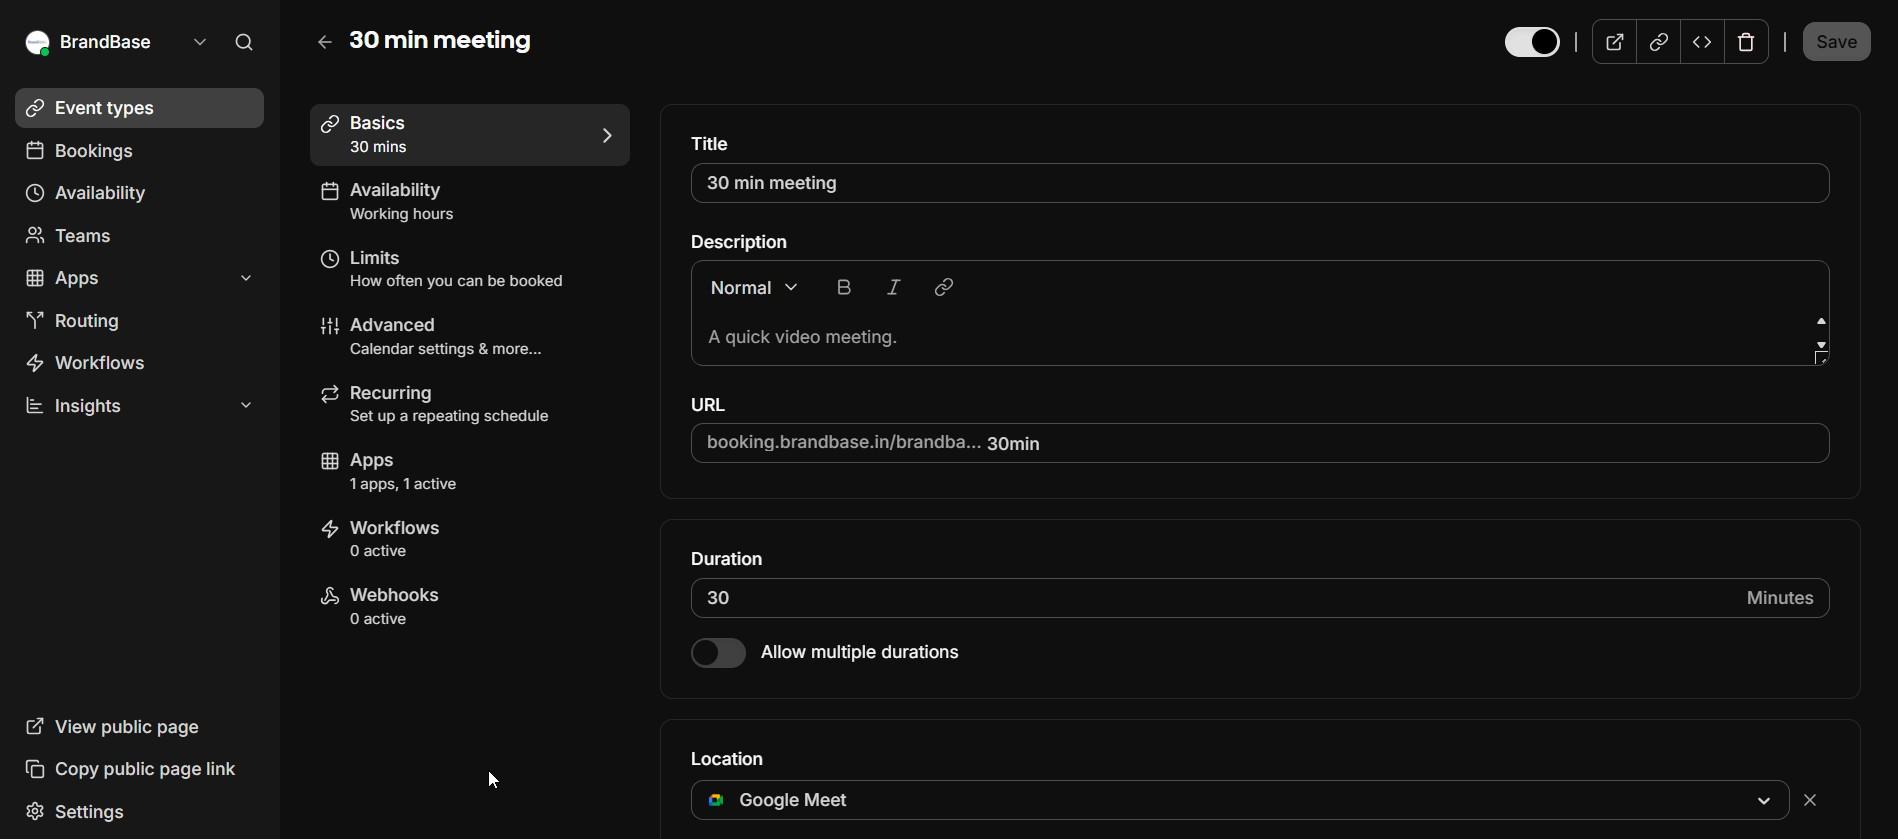Click the Workflows lightning icon in event tabs

click(x=330, y=530)
